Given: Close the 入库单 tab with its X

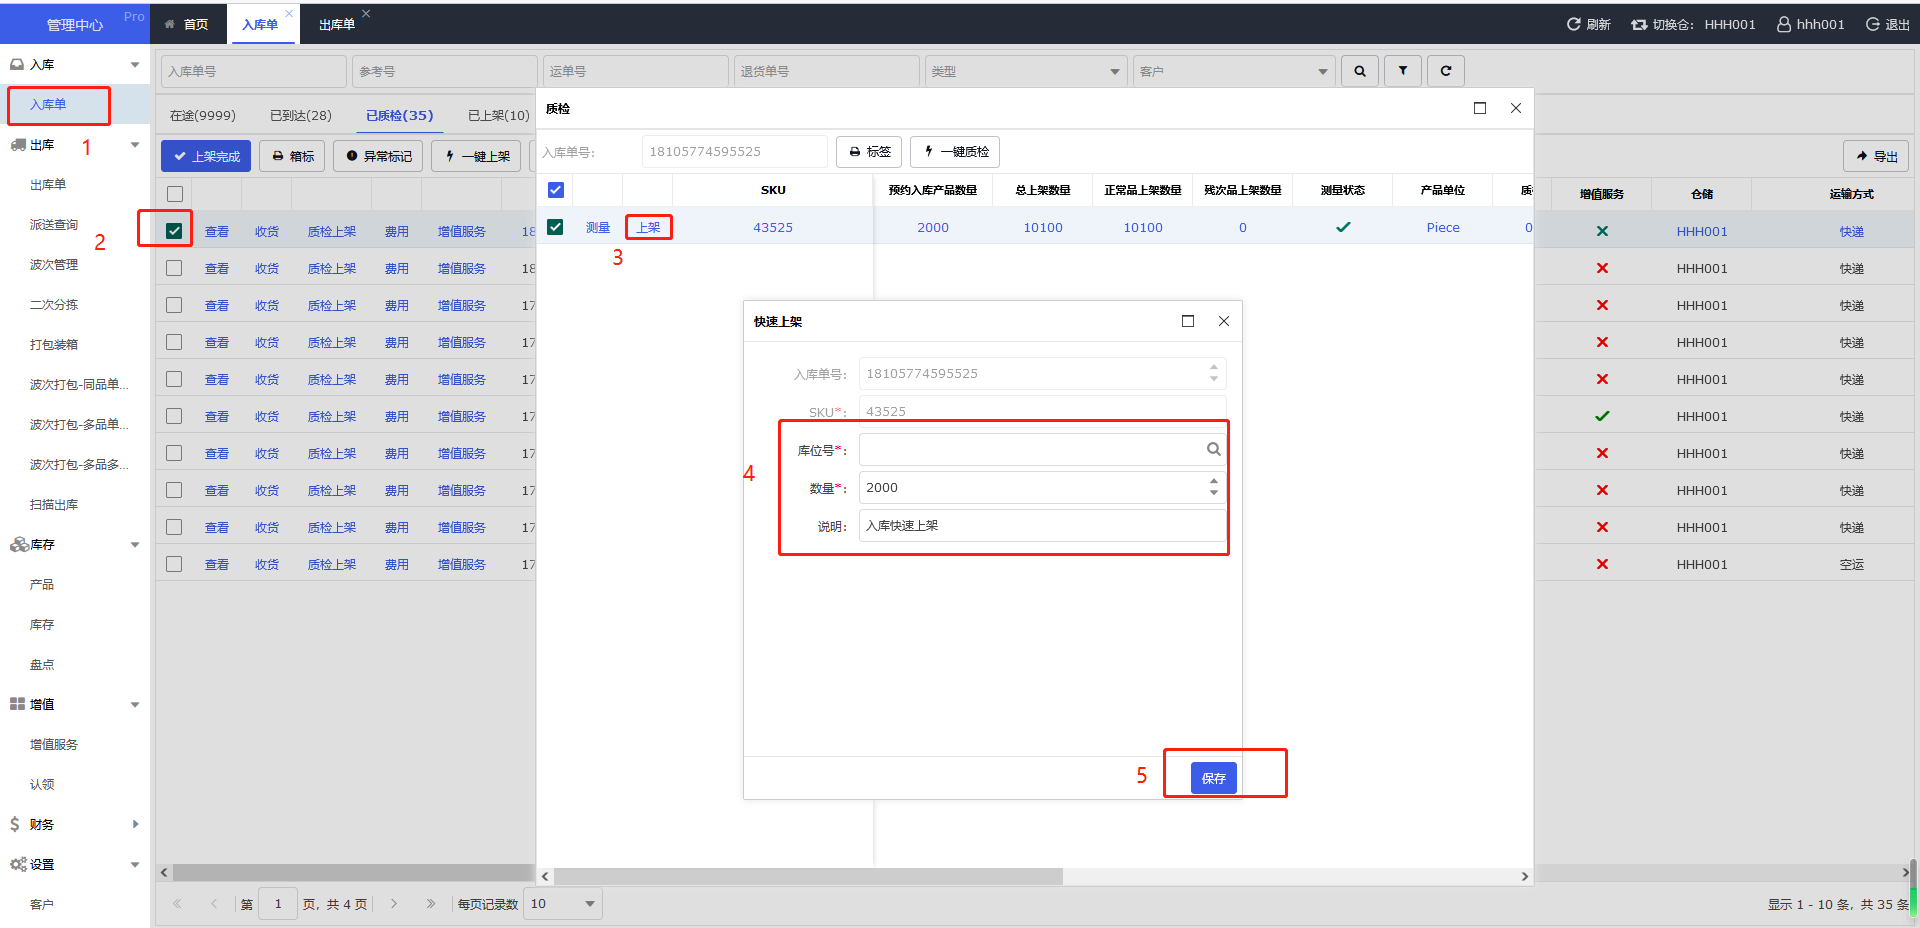Looking at the screenshot, I should coord(289,13).
